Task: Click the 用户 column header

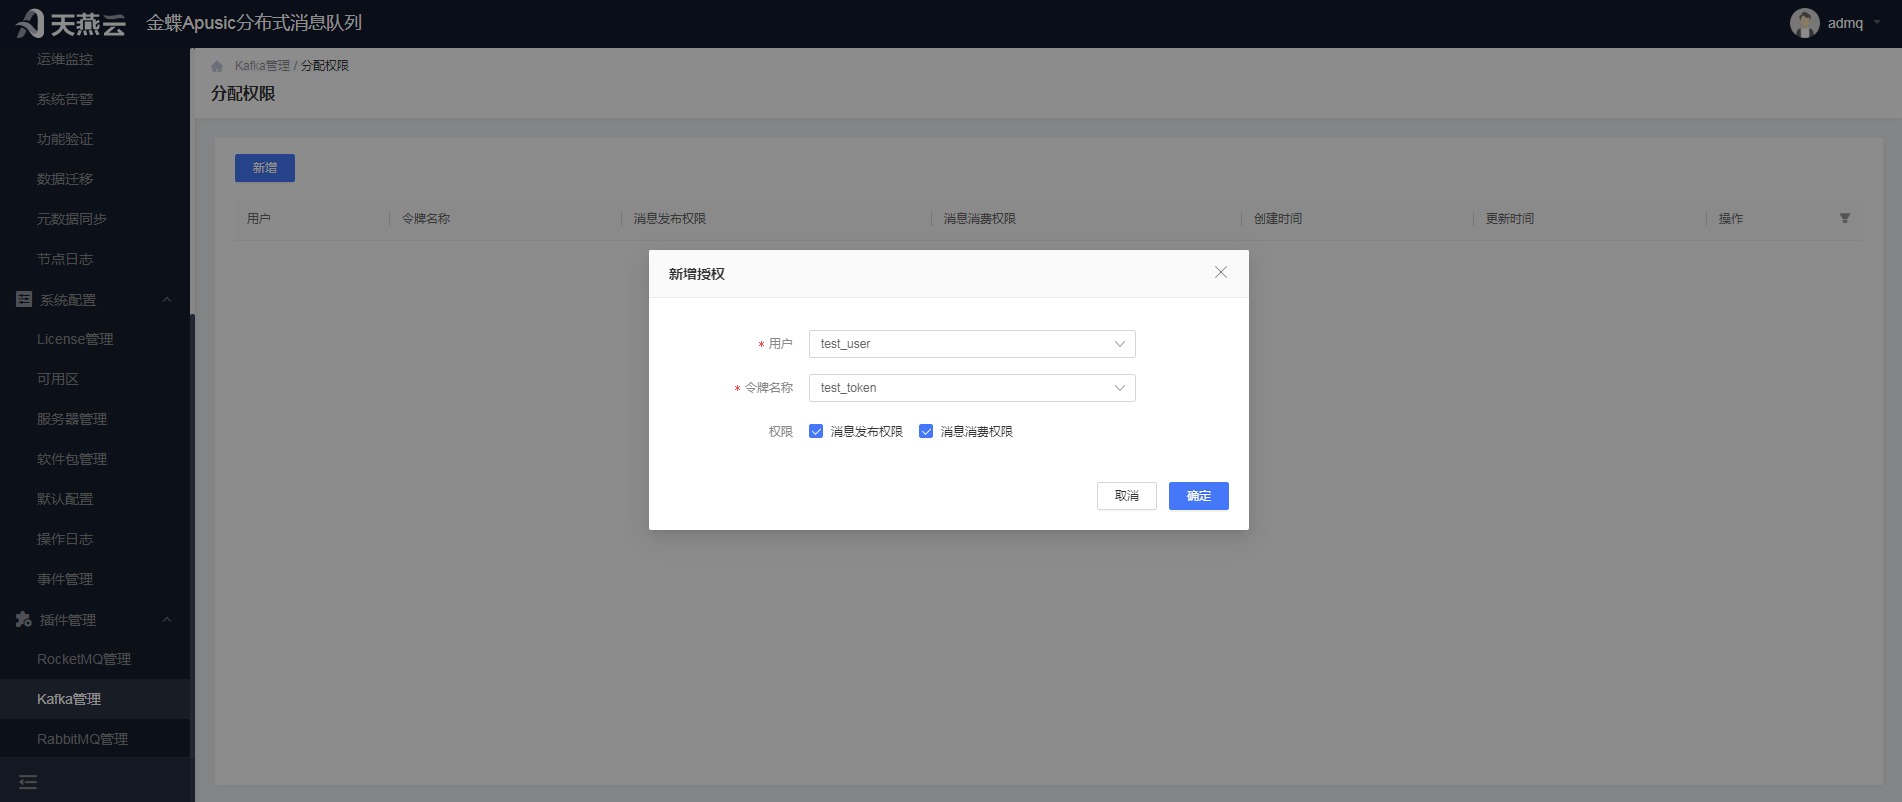Action: (x=259, y=218)
